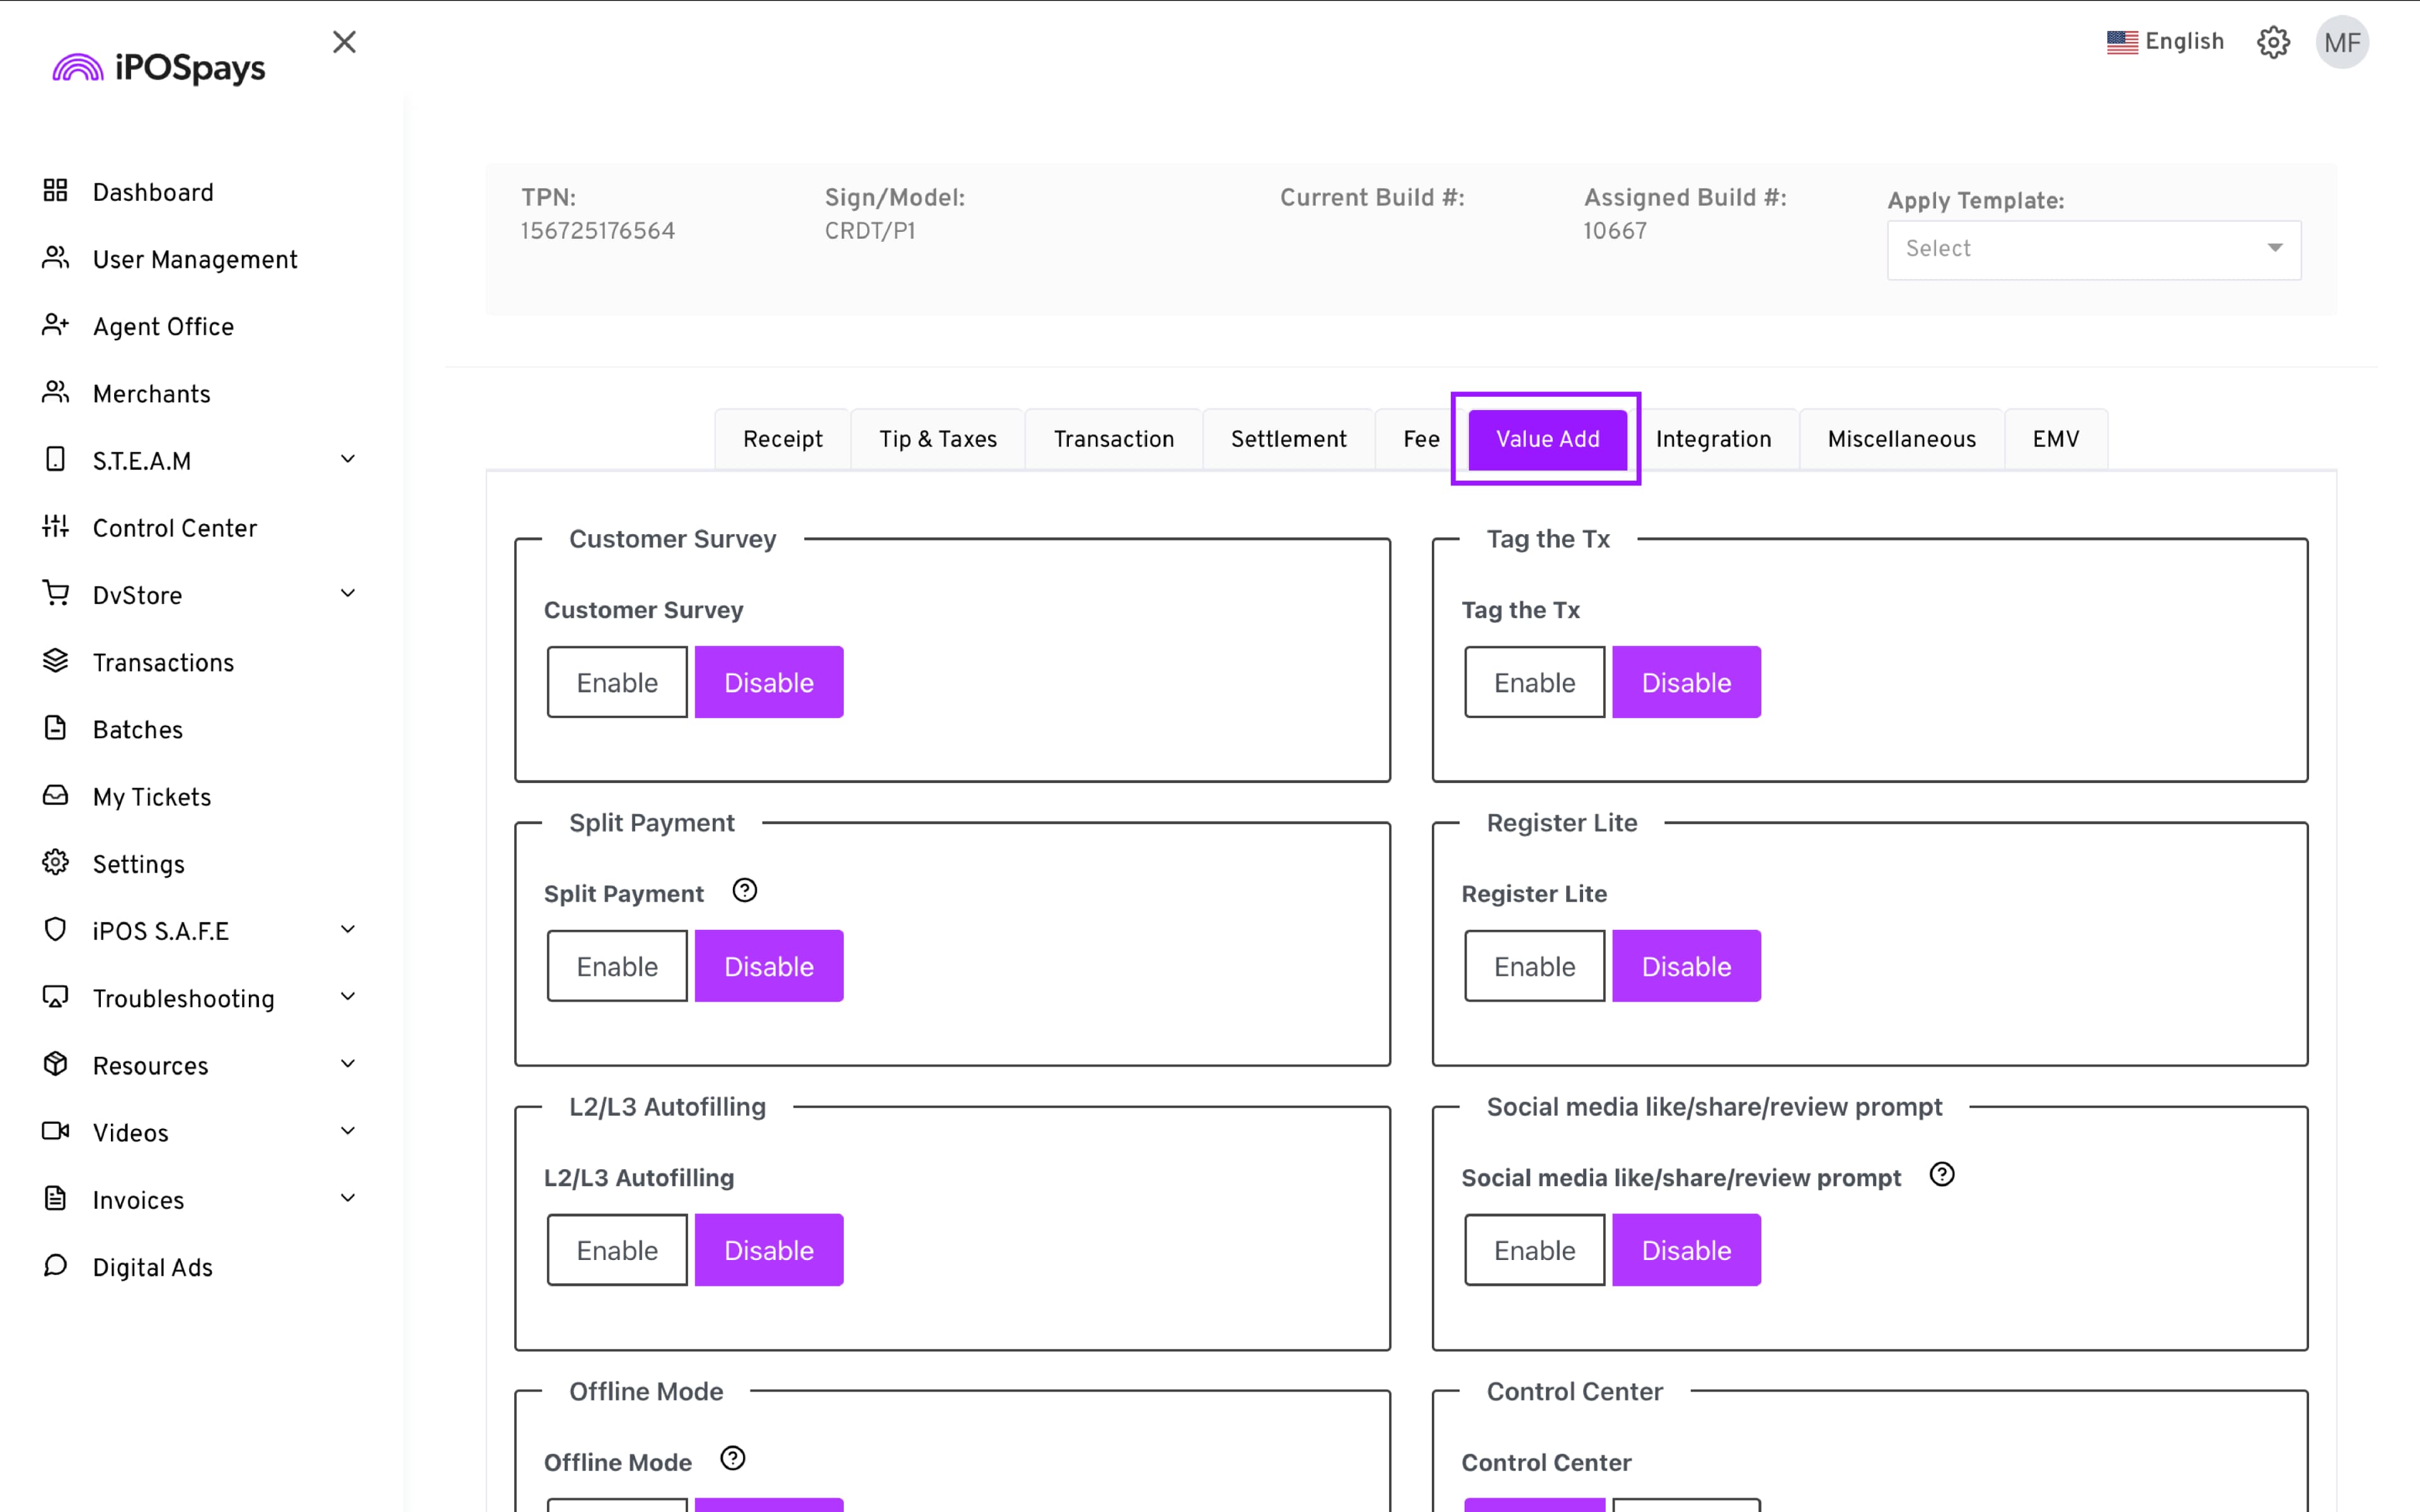Click Disable under Register Lite
Image resolution: width=2420 pixels, height=1512 pixels.
coord(1685,966)
